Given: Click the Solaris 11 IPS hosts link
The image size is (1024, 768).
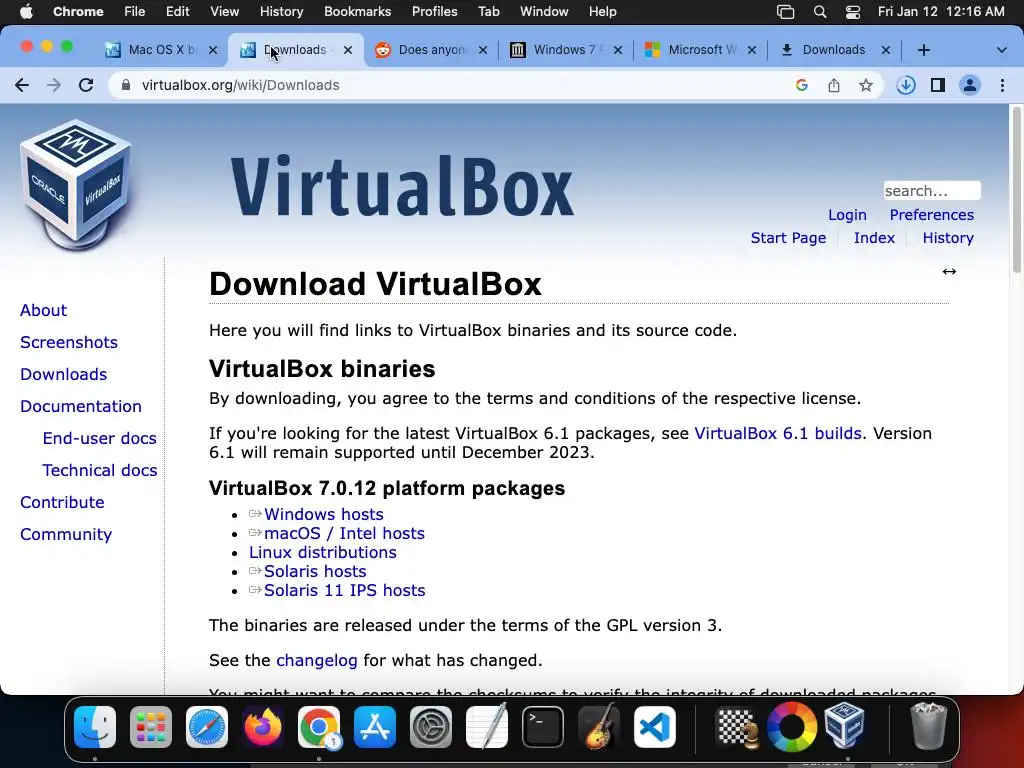Looking at the screenshot, I should (345, 590).
